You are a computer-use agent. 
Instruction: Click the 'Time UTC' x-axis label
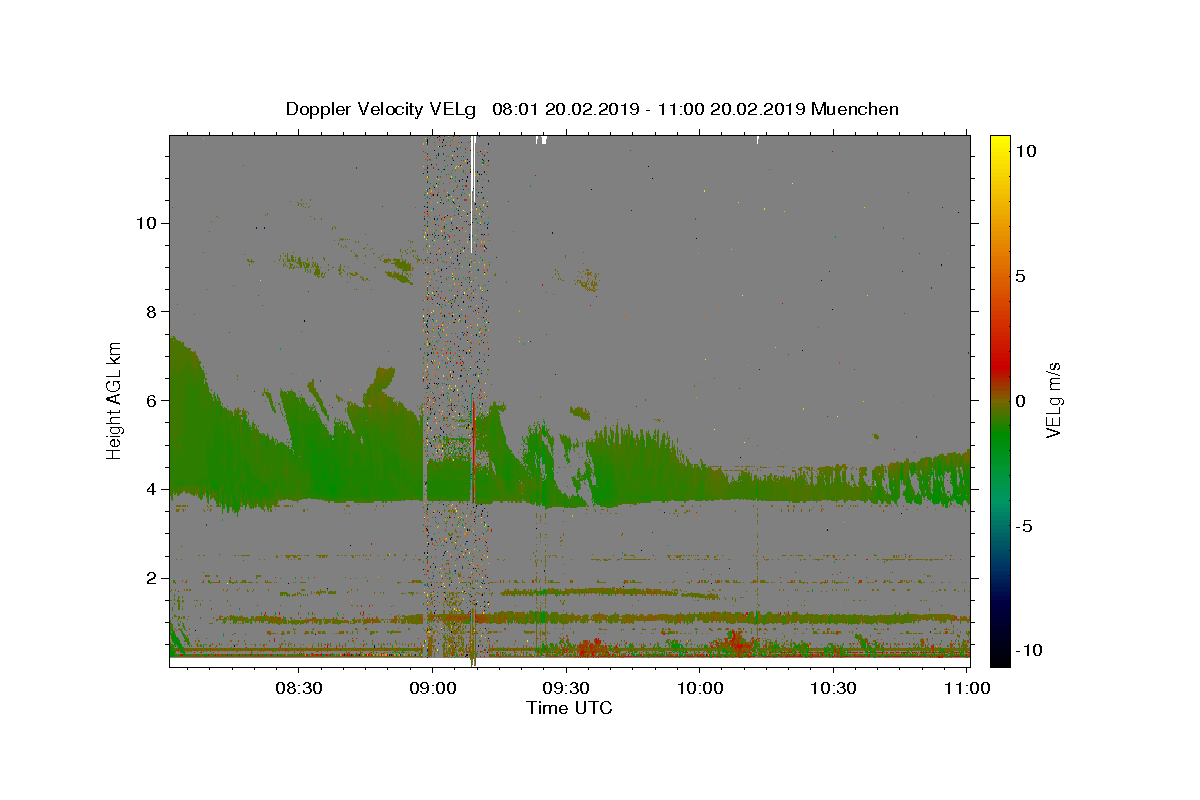(569, 708)
